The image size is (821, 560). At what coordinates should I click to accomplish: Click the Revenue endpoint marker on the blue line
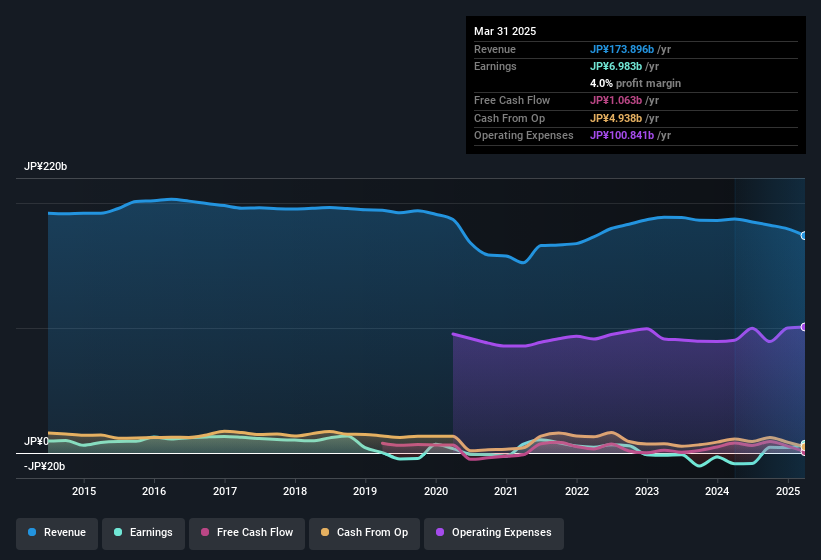tap(804, 236)
